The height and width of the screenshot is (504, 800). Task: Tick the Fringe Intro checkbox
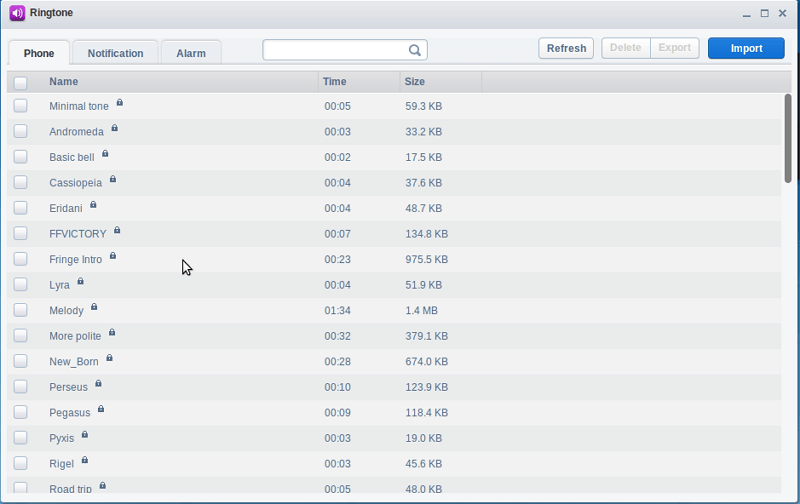(x=21, y=259)
